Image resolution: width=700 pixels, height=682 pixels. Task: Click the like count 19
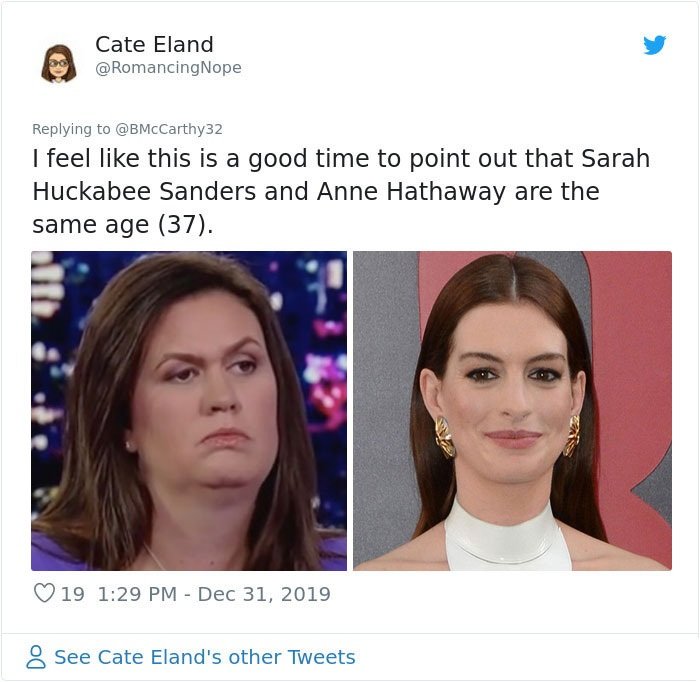click(72, 594)
